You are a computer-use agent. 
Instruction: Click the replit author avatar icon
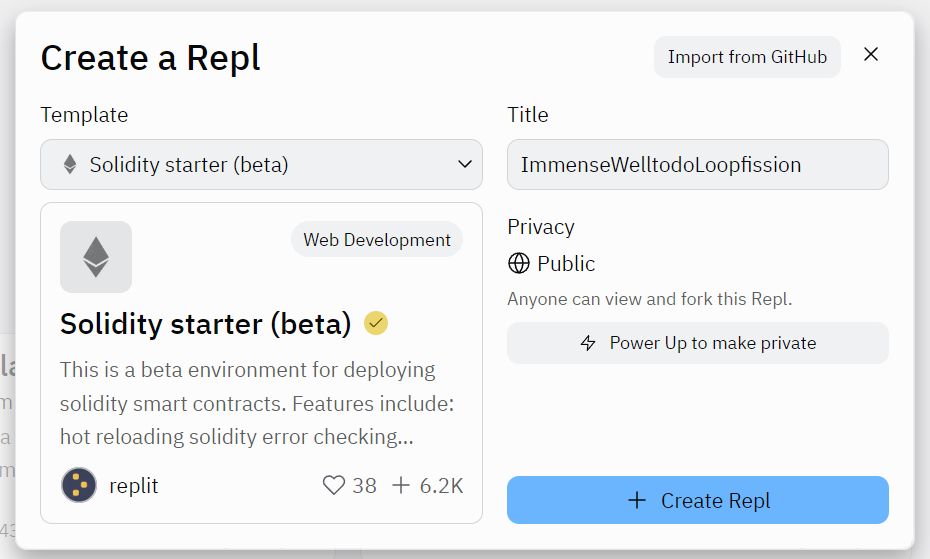[79, 486]
